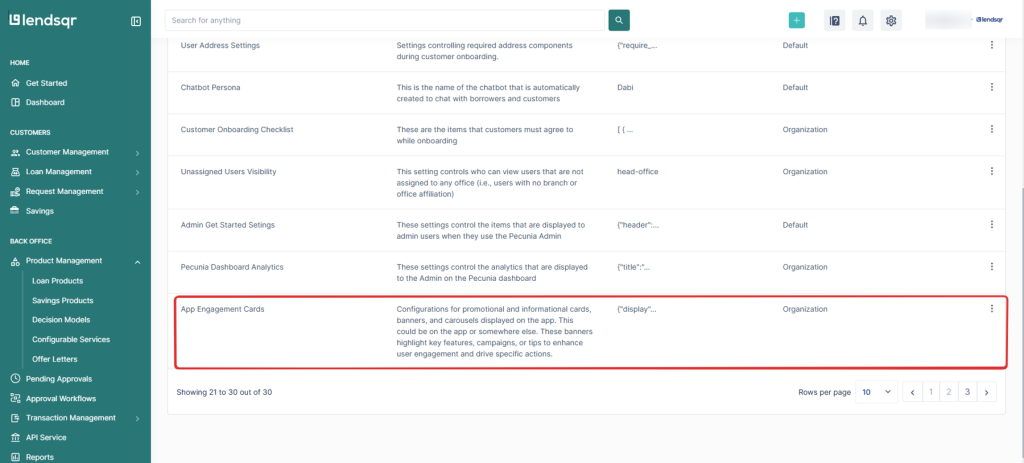Go to pagination page 2
The image size is (1024, 463).
click(948, 393)
